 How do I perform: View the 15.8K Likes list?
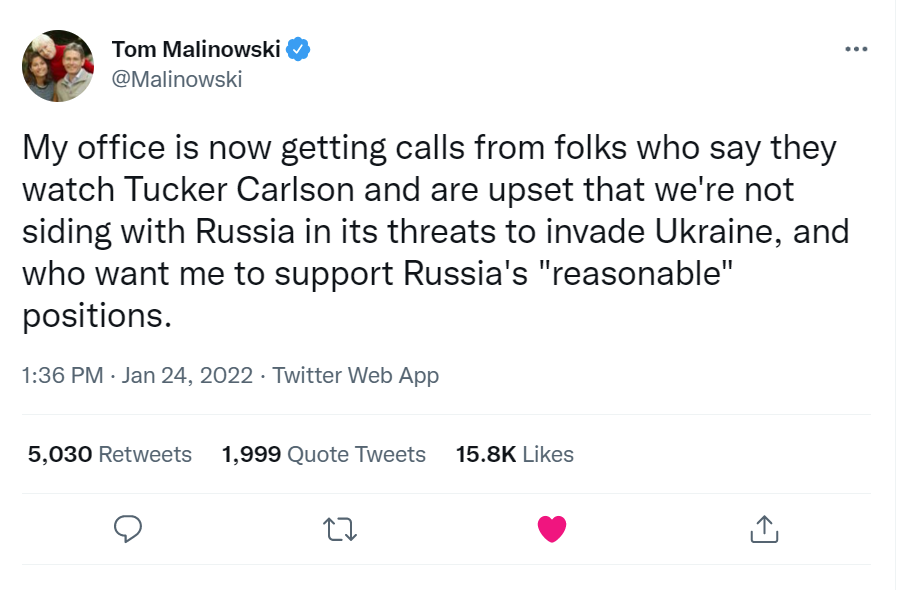[x=515, y=454]
